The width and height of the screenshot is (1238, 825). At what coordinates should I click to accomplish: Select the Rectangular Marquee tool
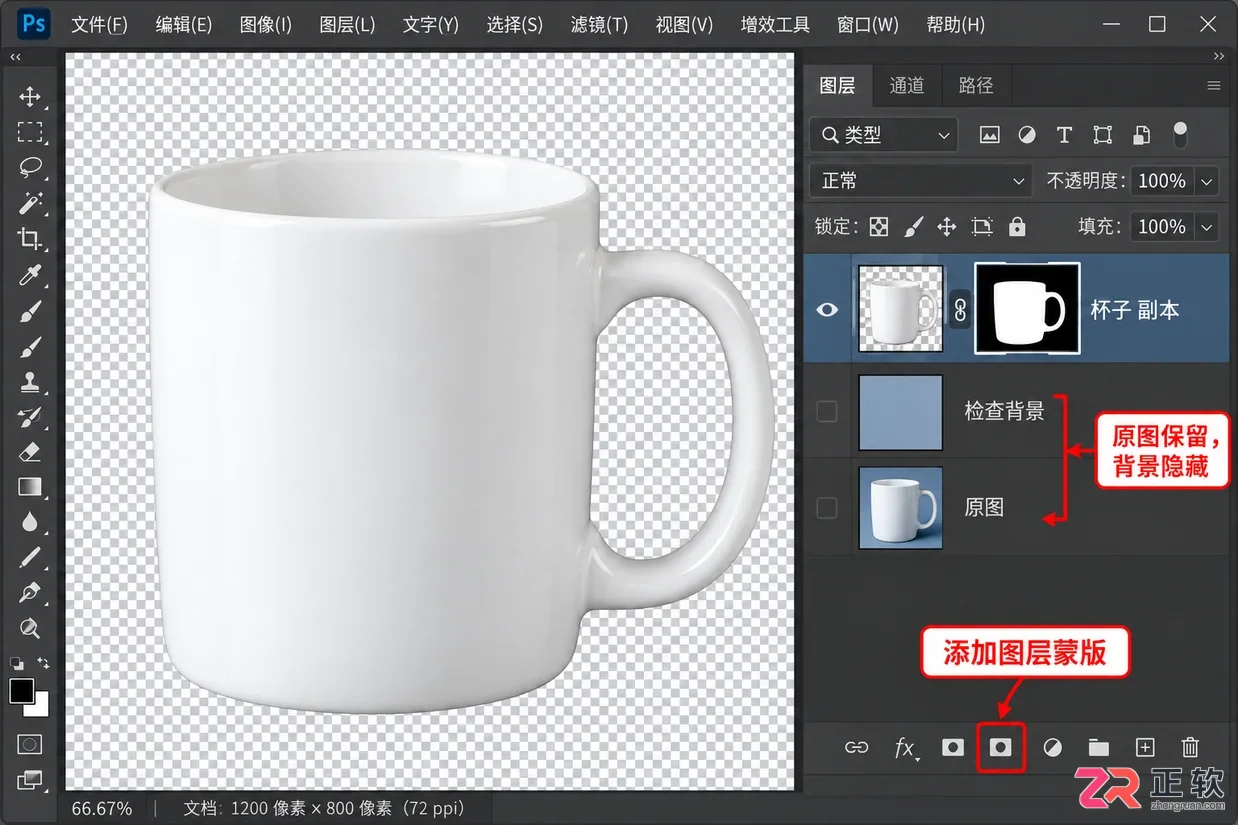pos(30,132)
